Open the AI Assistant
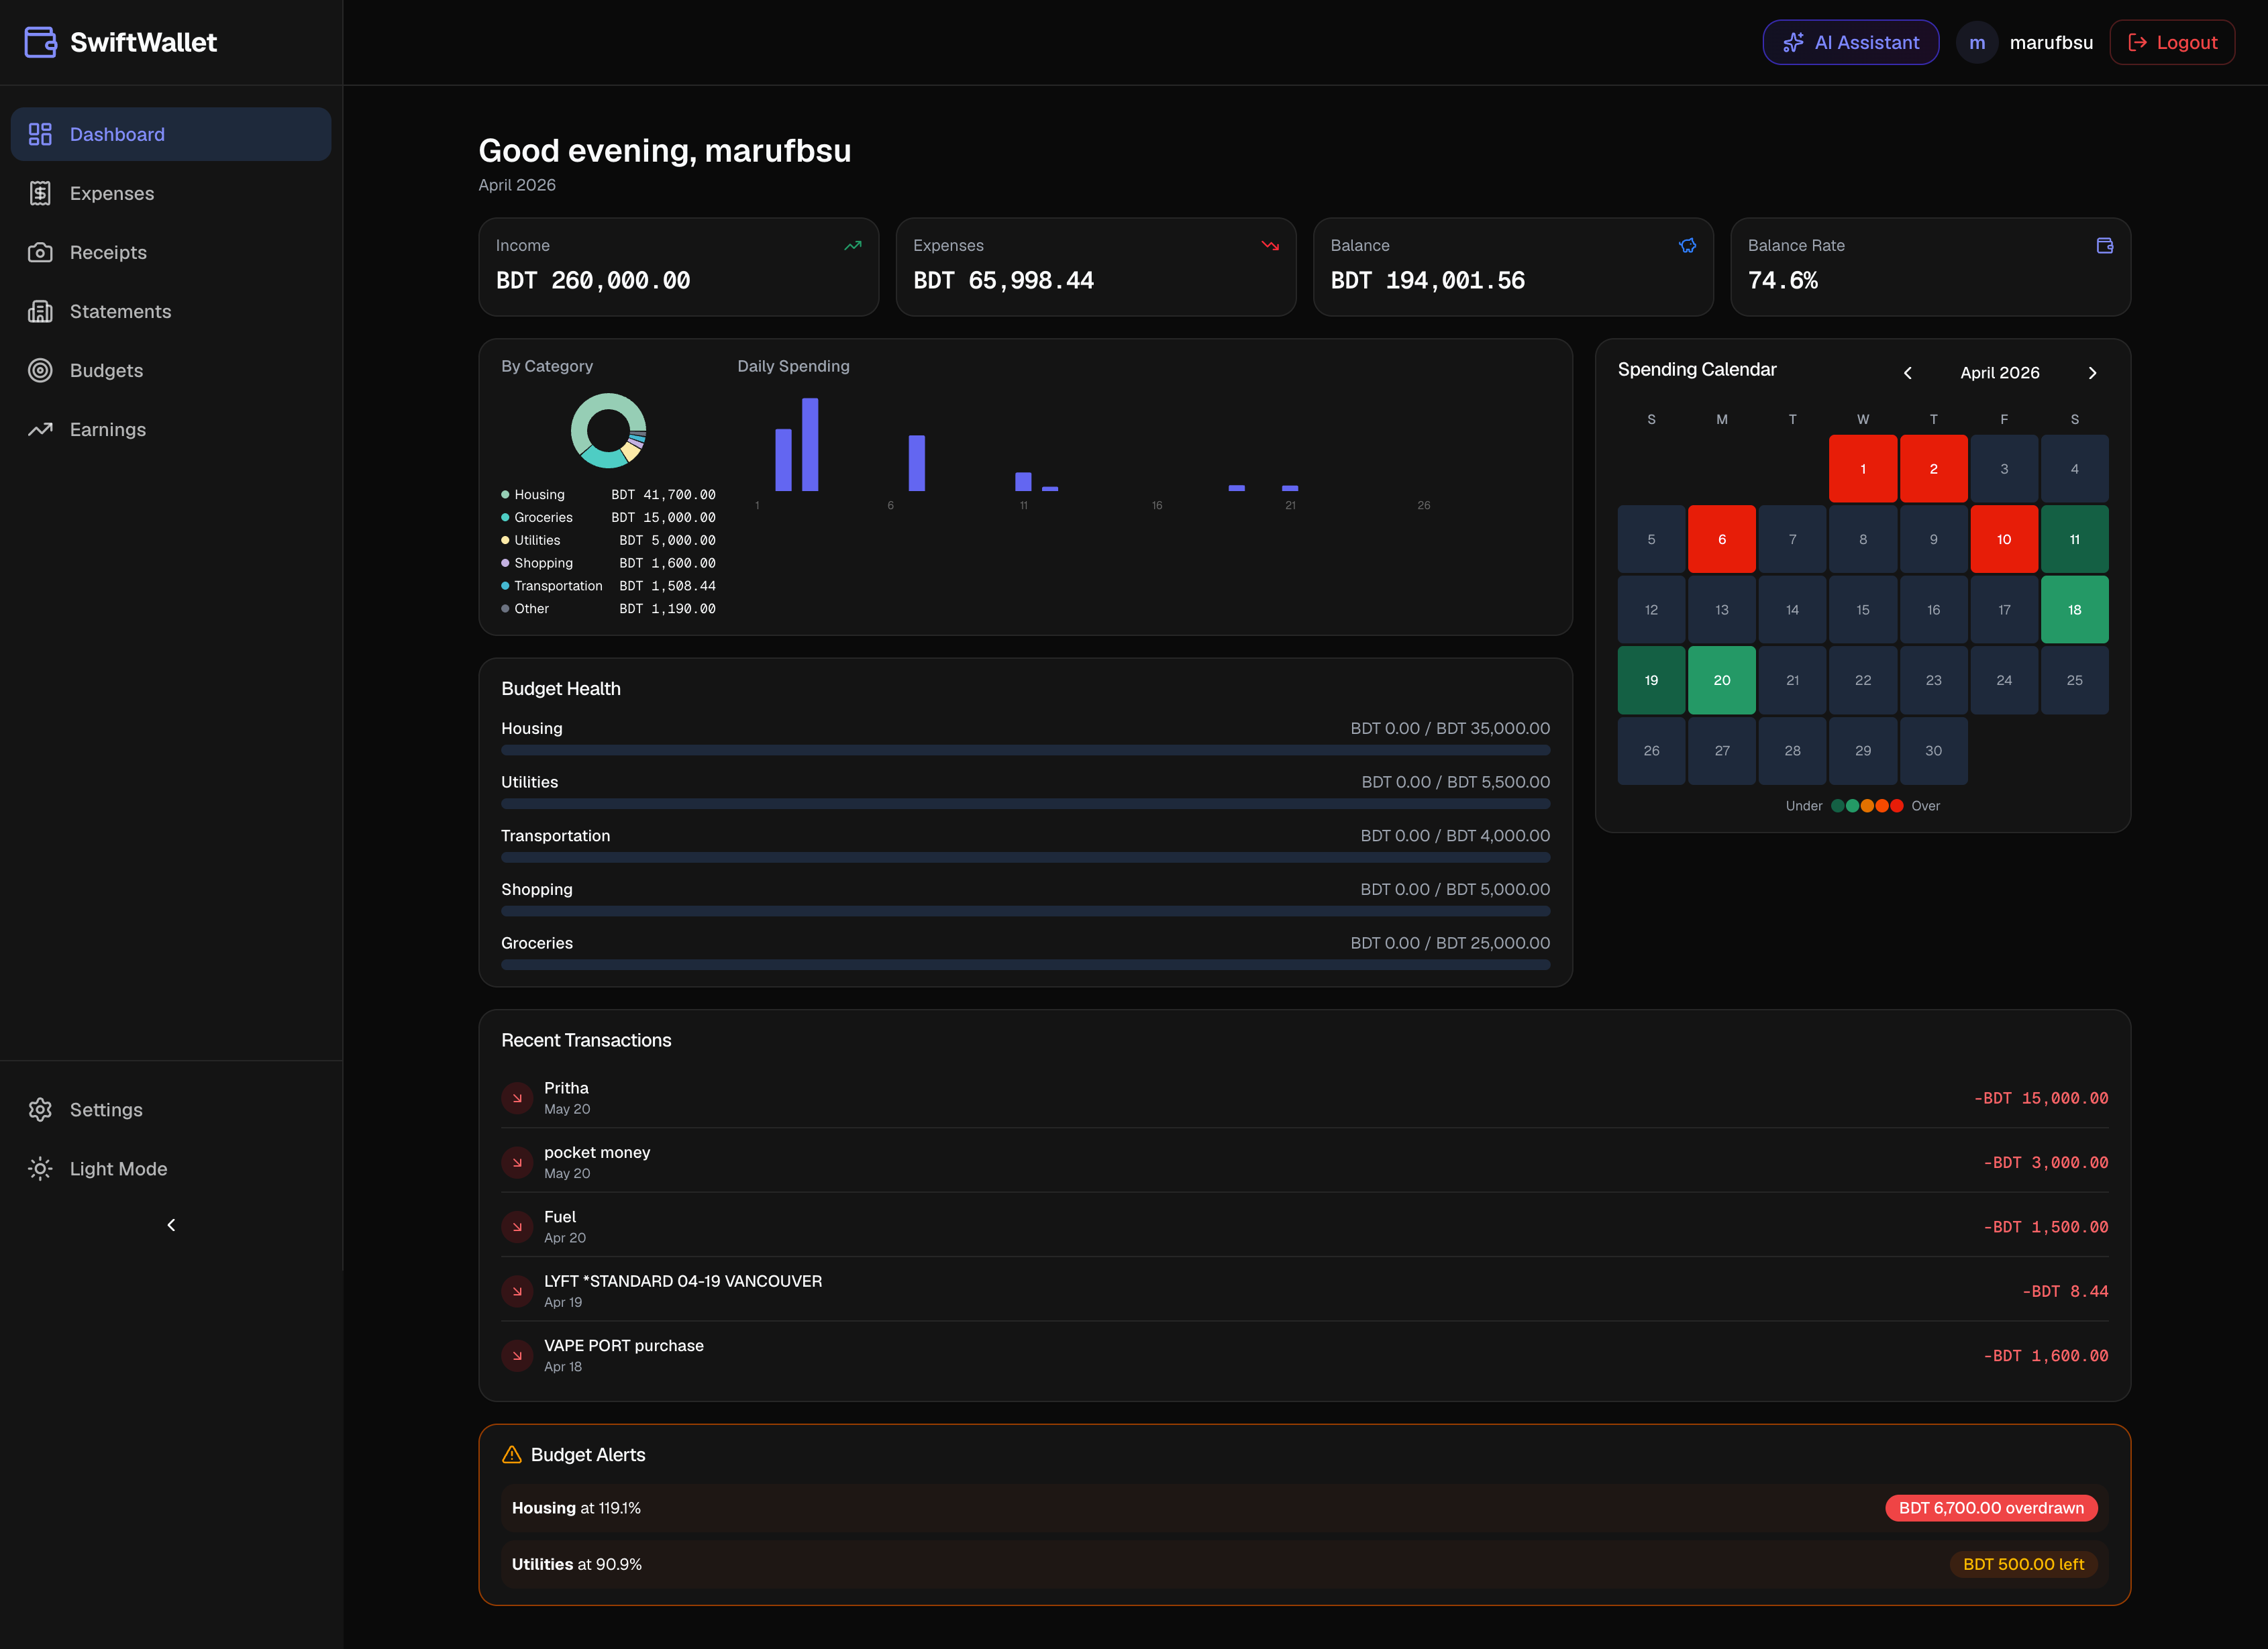 point(1850,42)
